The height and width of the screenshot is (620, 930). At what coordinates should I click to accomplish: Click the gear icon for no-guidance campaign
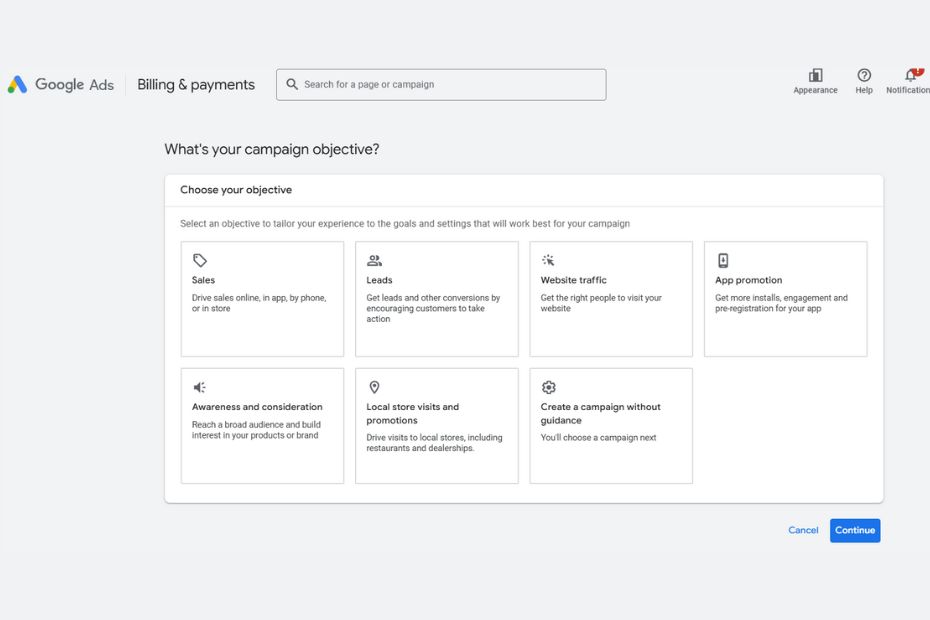[548, 388]
